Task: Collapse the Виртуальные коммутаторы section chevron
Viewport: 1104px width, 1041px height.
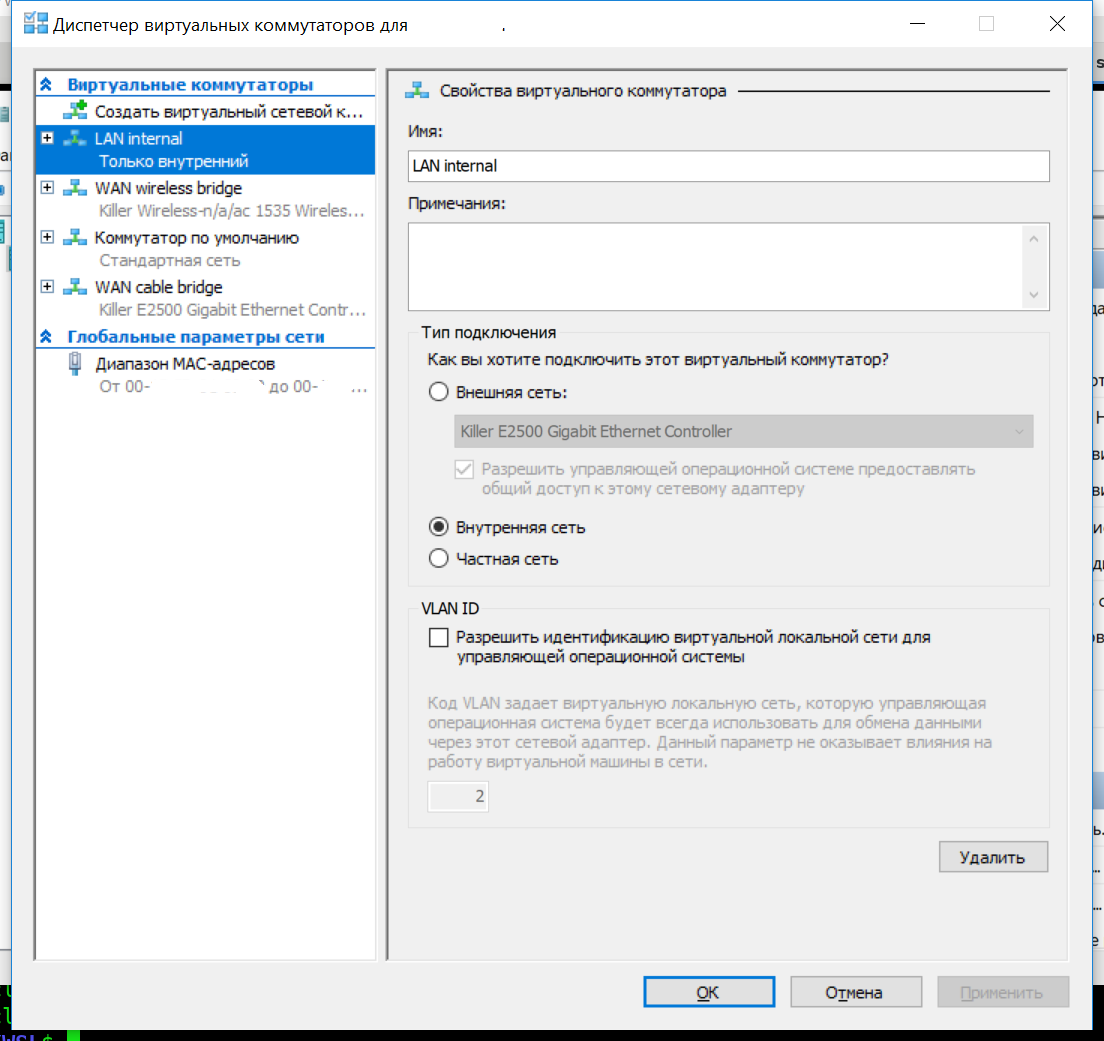Action: coord(46,84)
